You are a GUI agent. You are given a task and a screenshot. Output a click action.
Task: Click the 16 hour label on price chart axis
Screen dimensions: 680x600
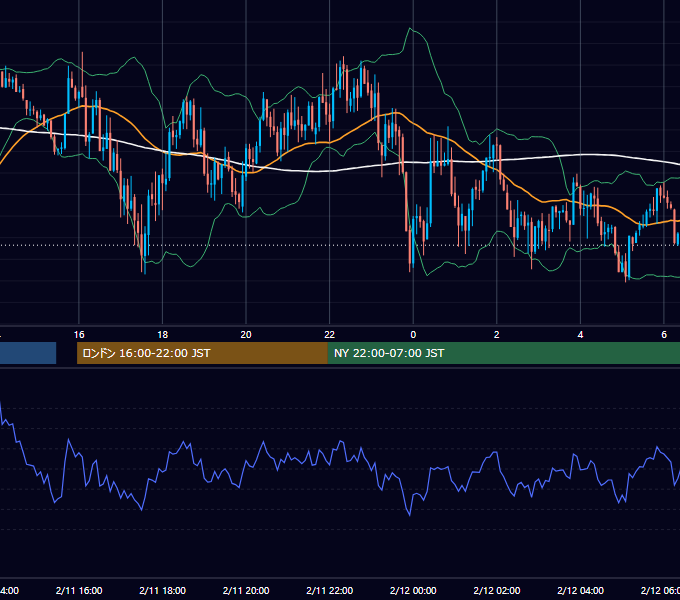tap(79, 335)
